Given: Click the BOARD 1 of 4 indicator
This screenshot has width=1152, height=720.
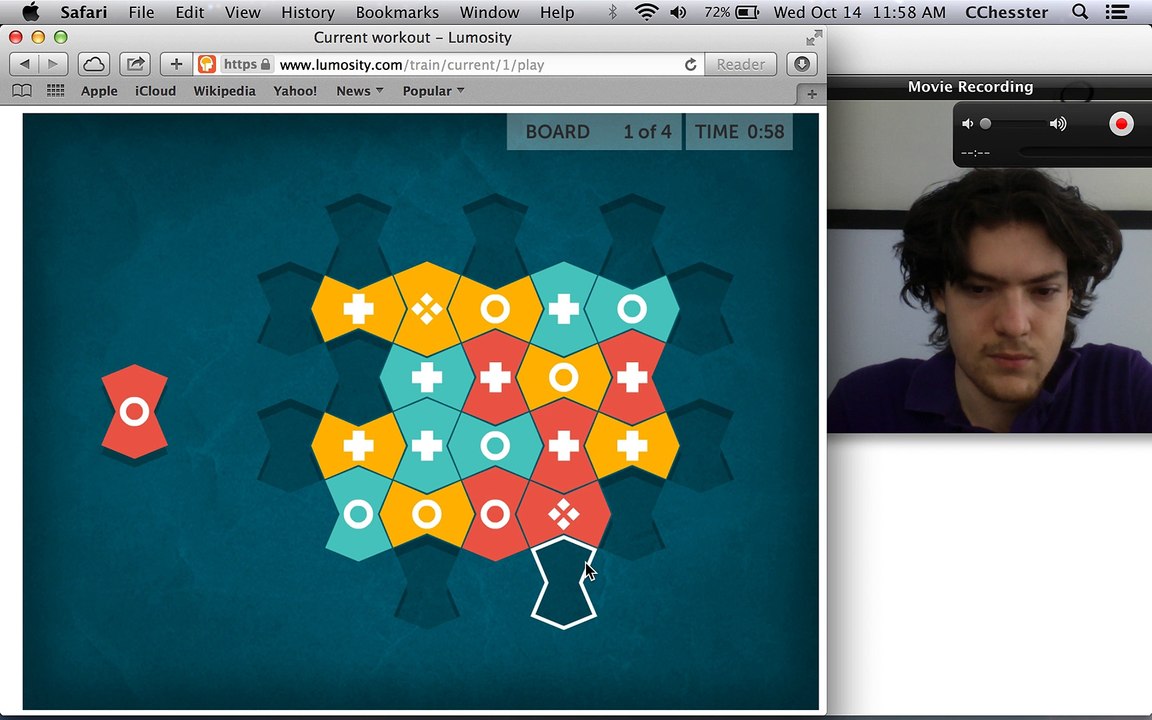Looking at the screenshot, I should (594, 132).
